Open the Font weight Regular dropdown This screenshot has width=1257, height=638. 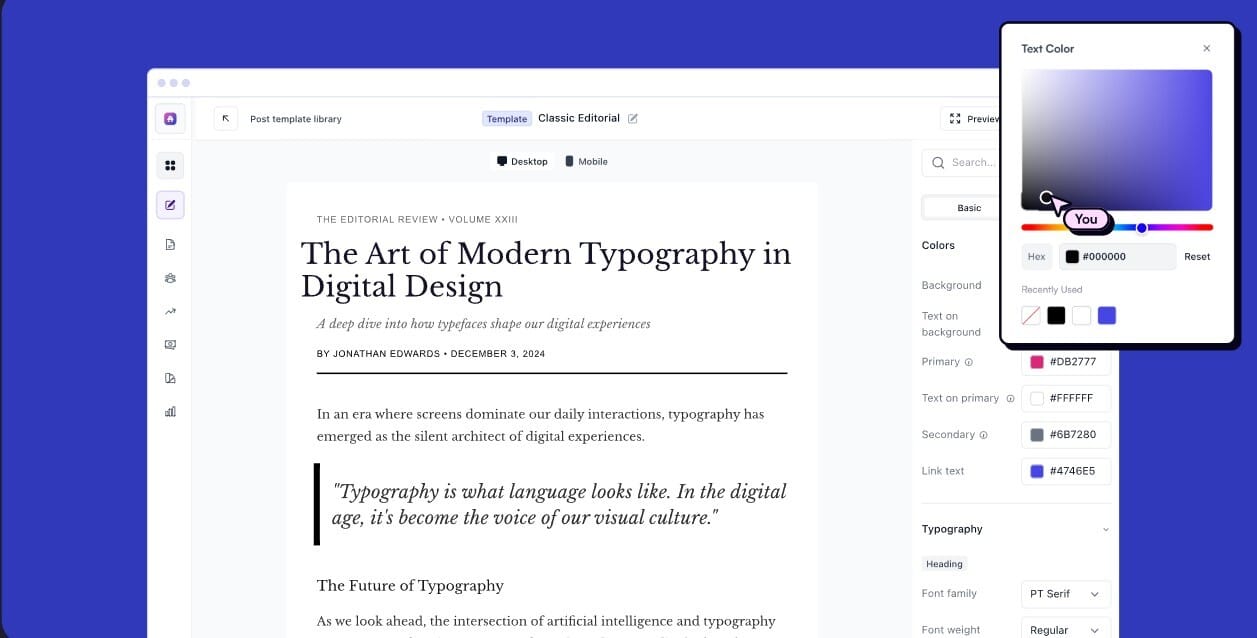(1066, 630)
